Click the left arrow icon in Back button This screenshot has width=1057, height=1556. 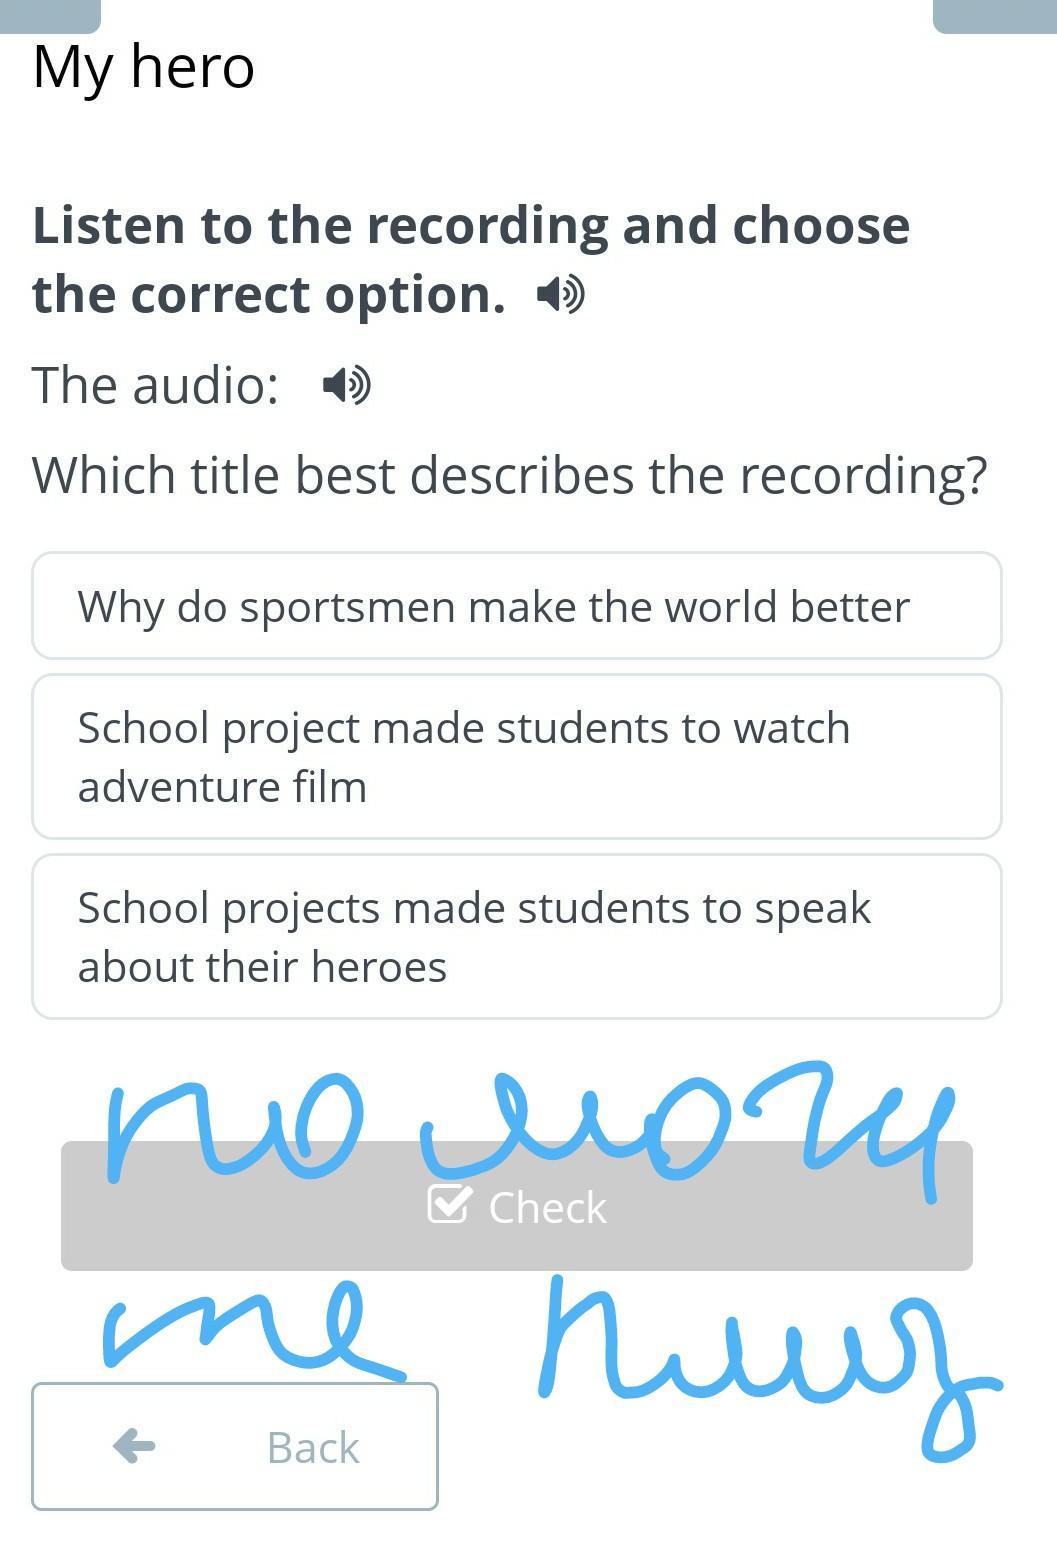tap(134, 1445)
